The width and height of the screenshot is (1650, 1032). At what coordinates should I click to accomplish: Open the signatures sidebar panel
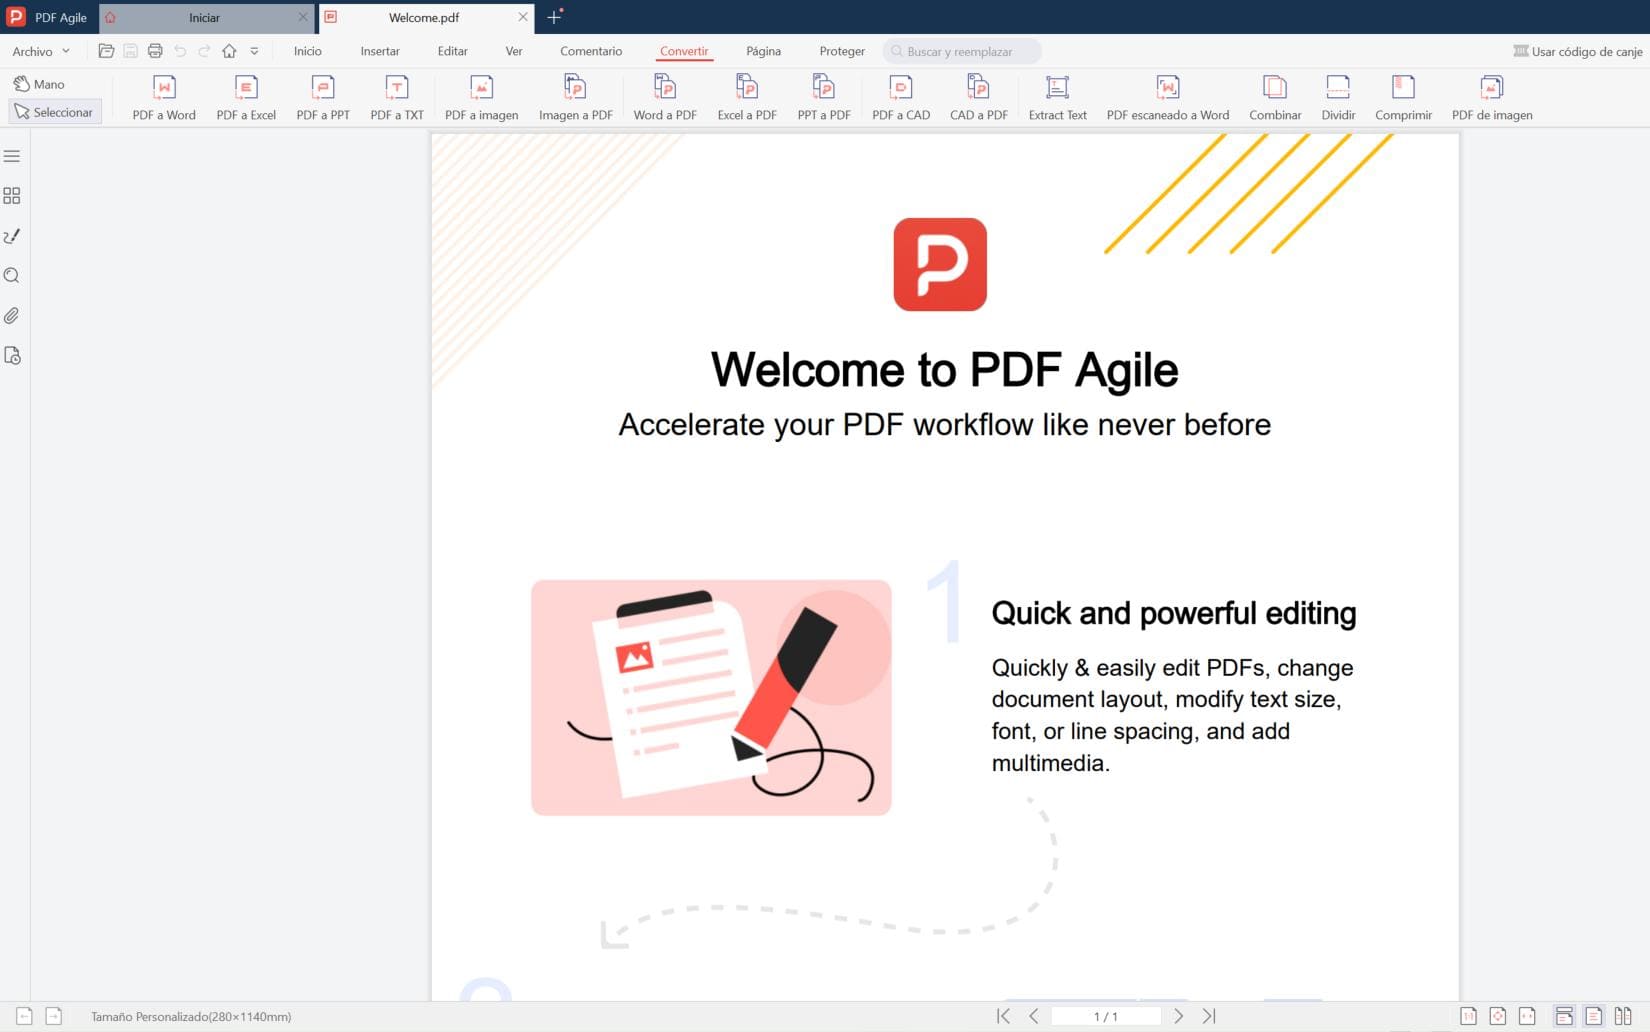tap(12, 236)
